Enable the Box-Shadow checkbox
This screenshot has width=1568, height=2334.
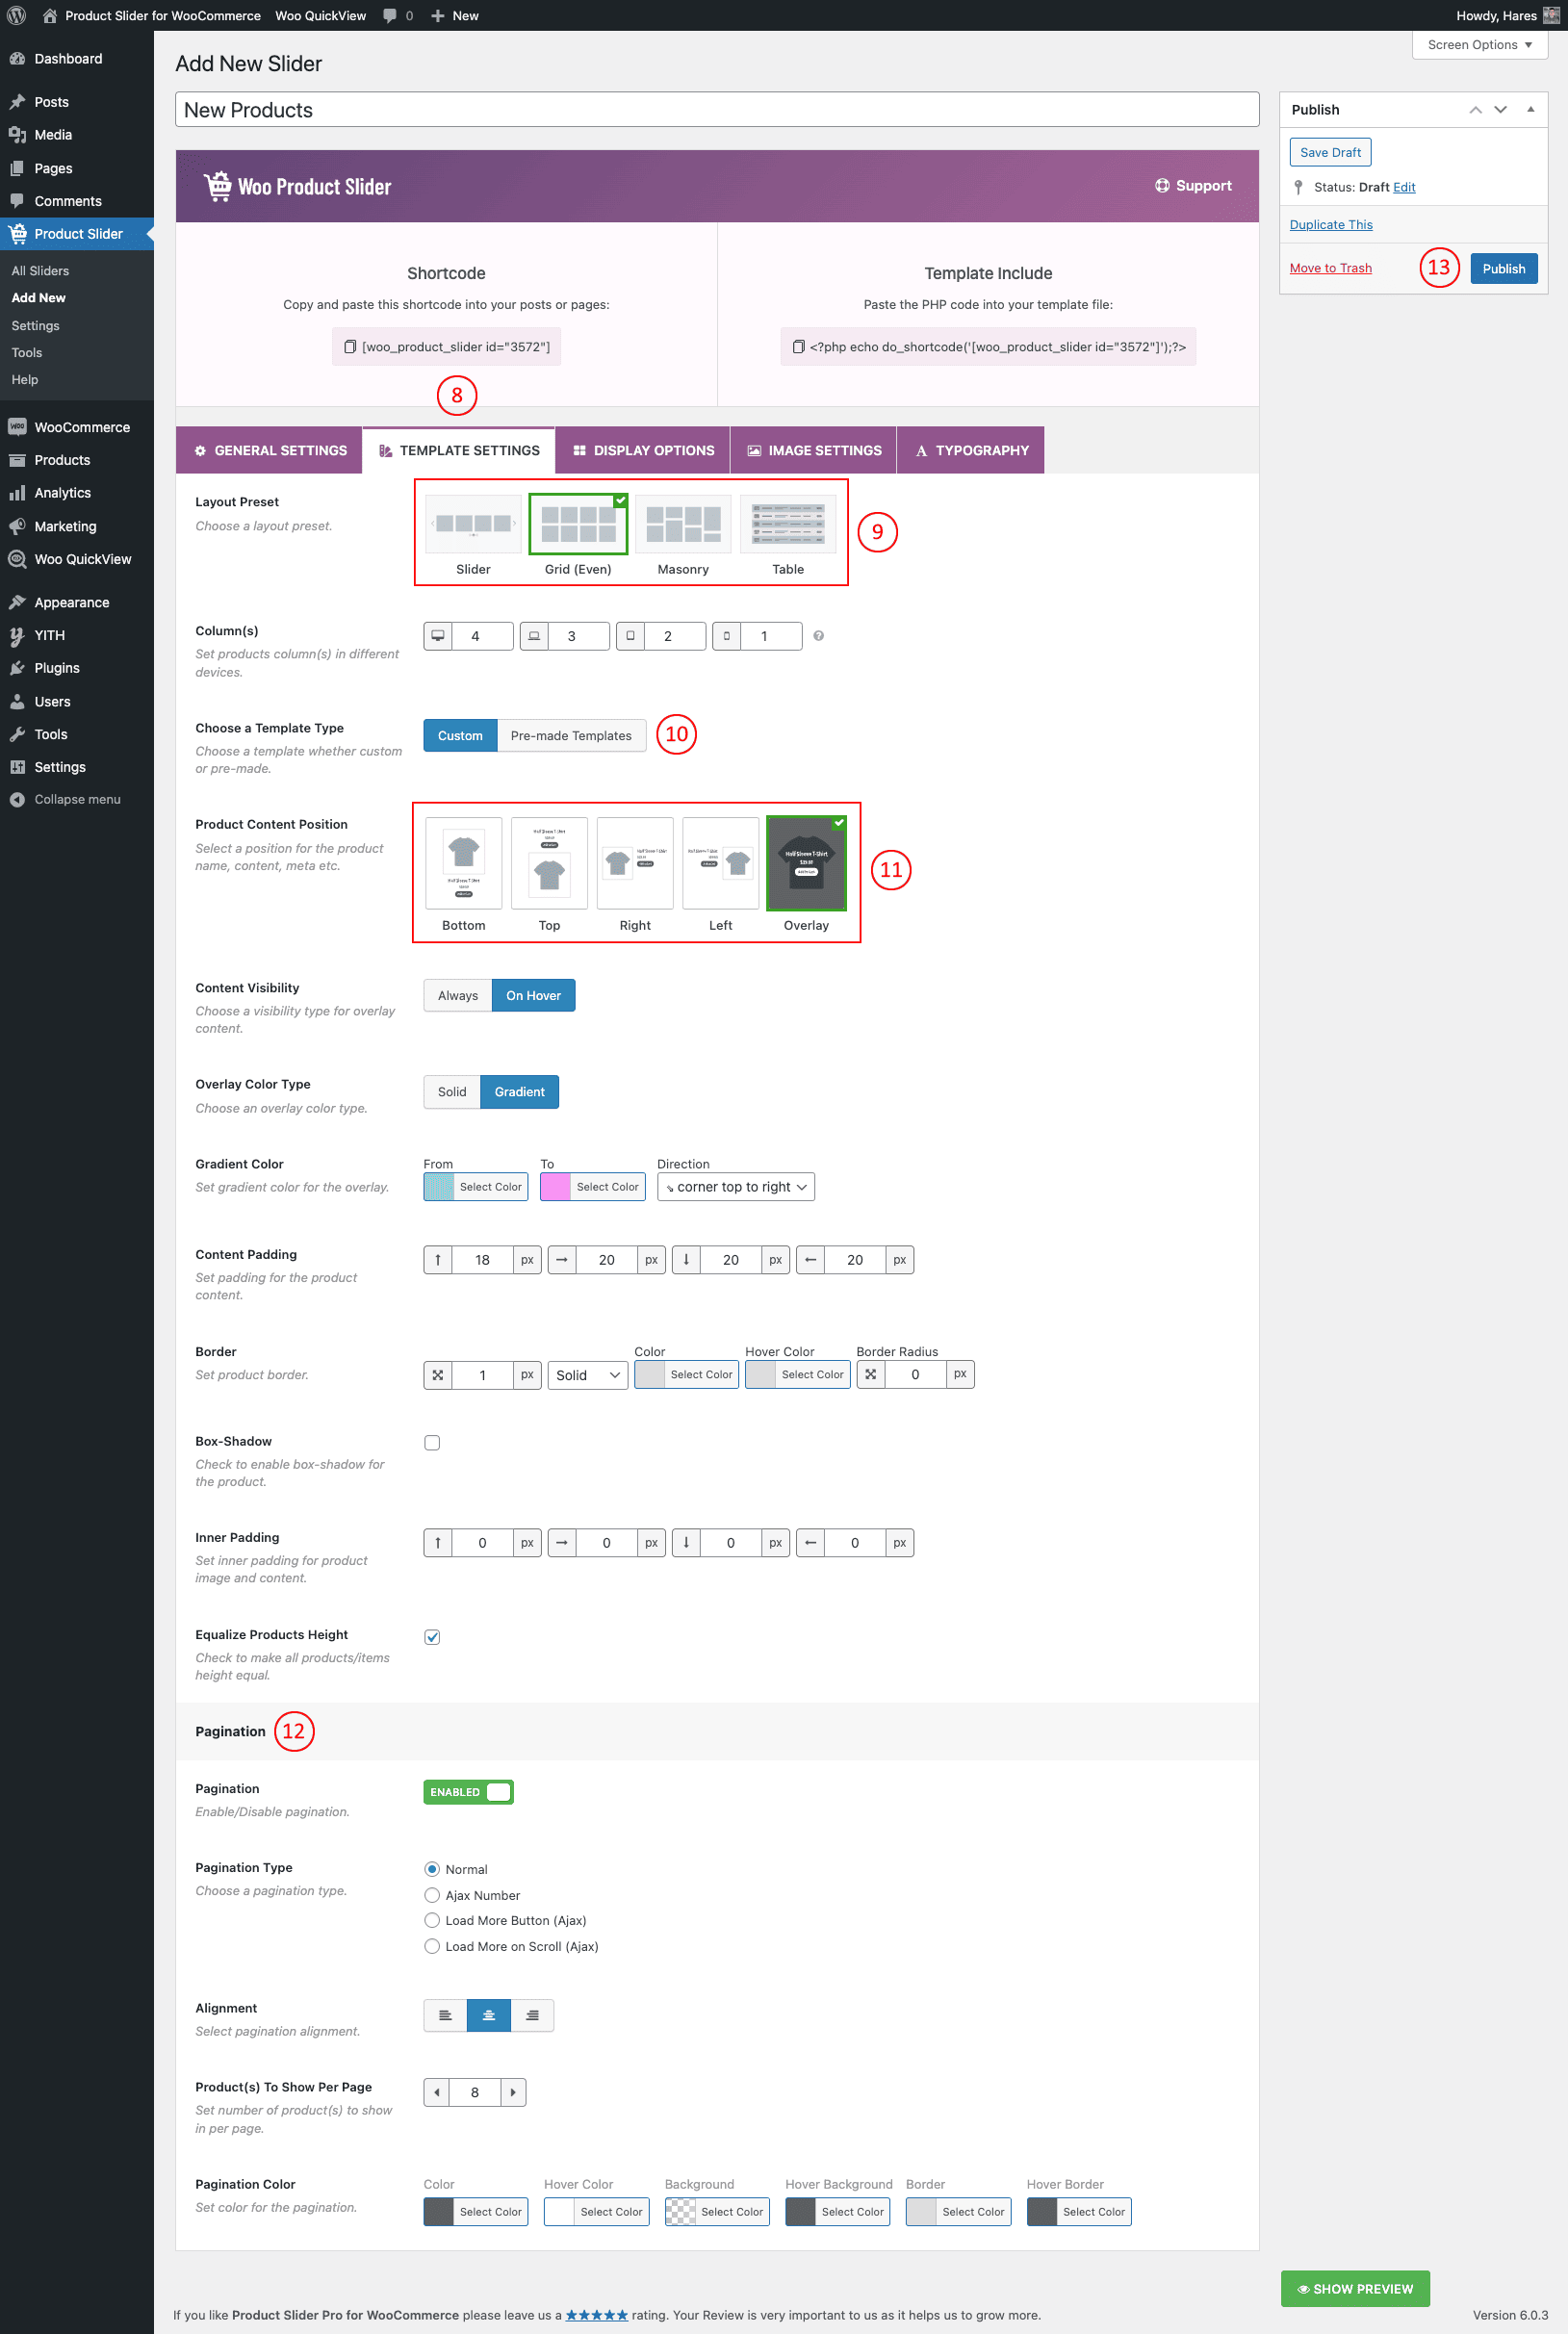click(432, 1442)
